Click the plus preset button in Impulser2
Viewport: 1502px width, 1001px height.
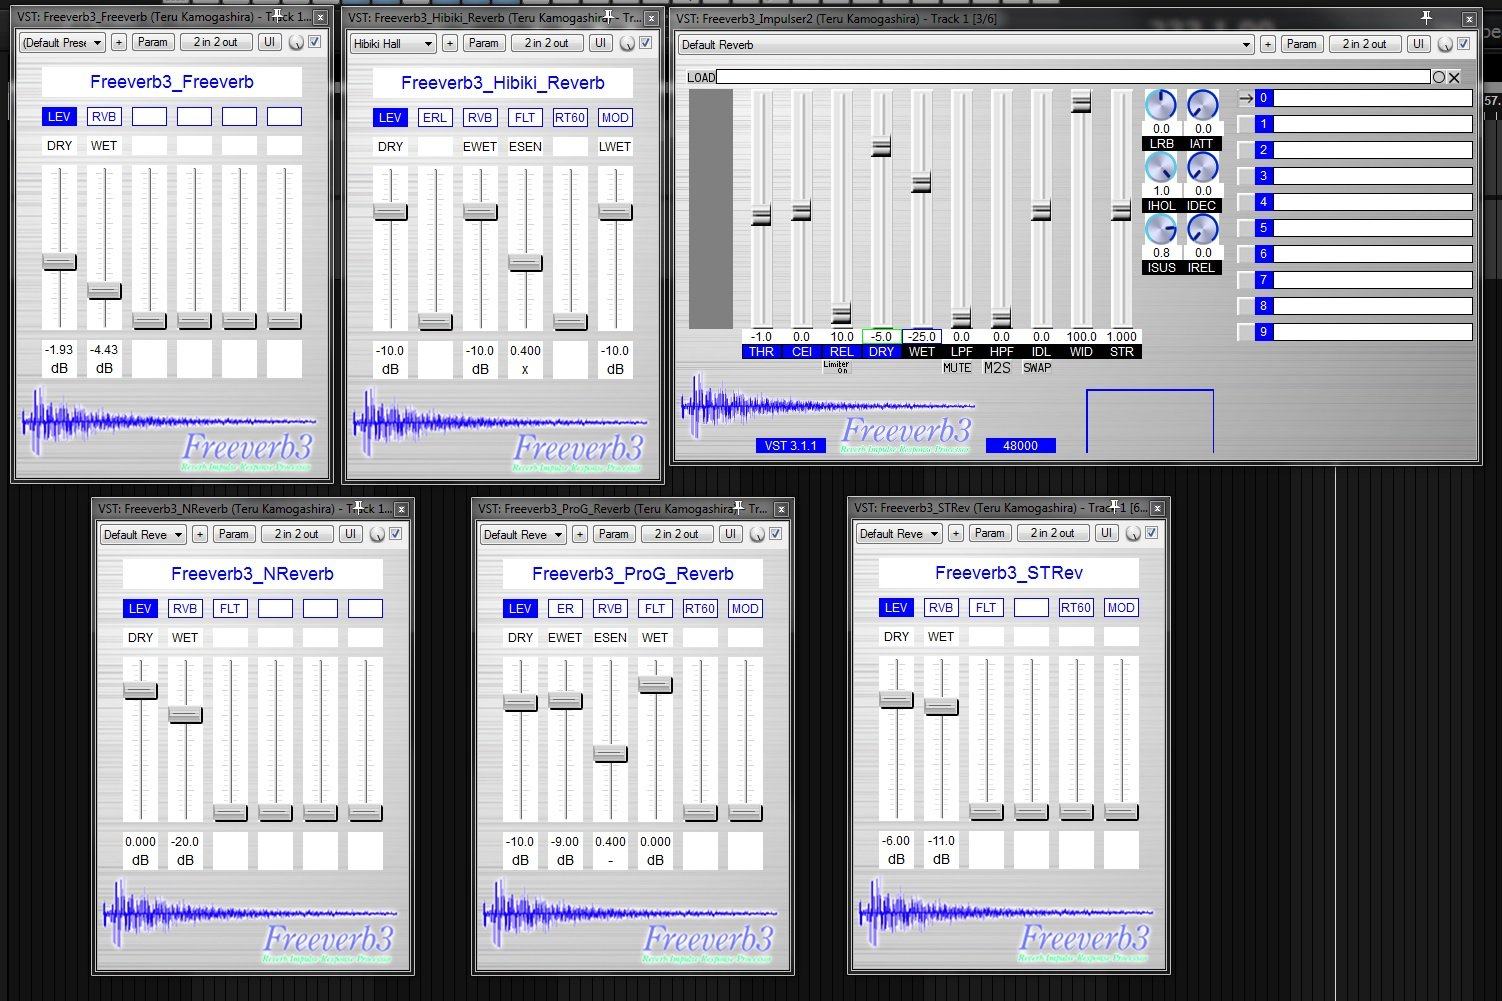point(1268,44)
